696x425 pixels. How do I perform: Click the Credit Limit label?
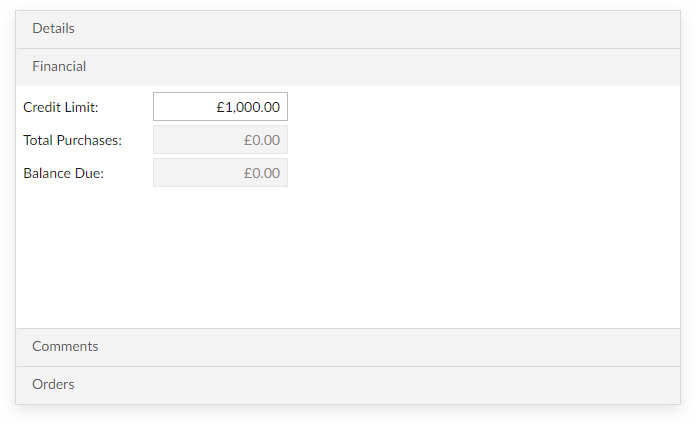pyautogui.click(x=61, y=107)
